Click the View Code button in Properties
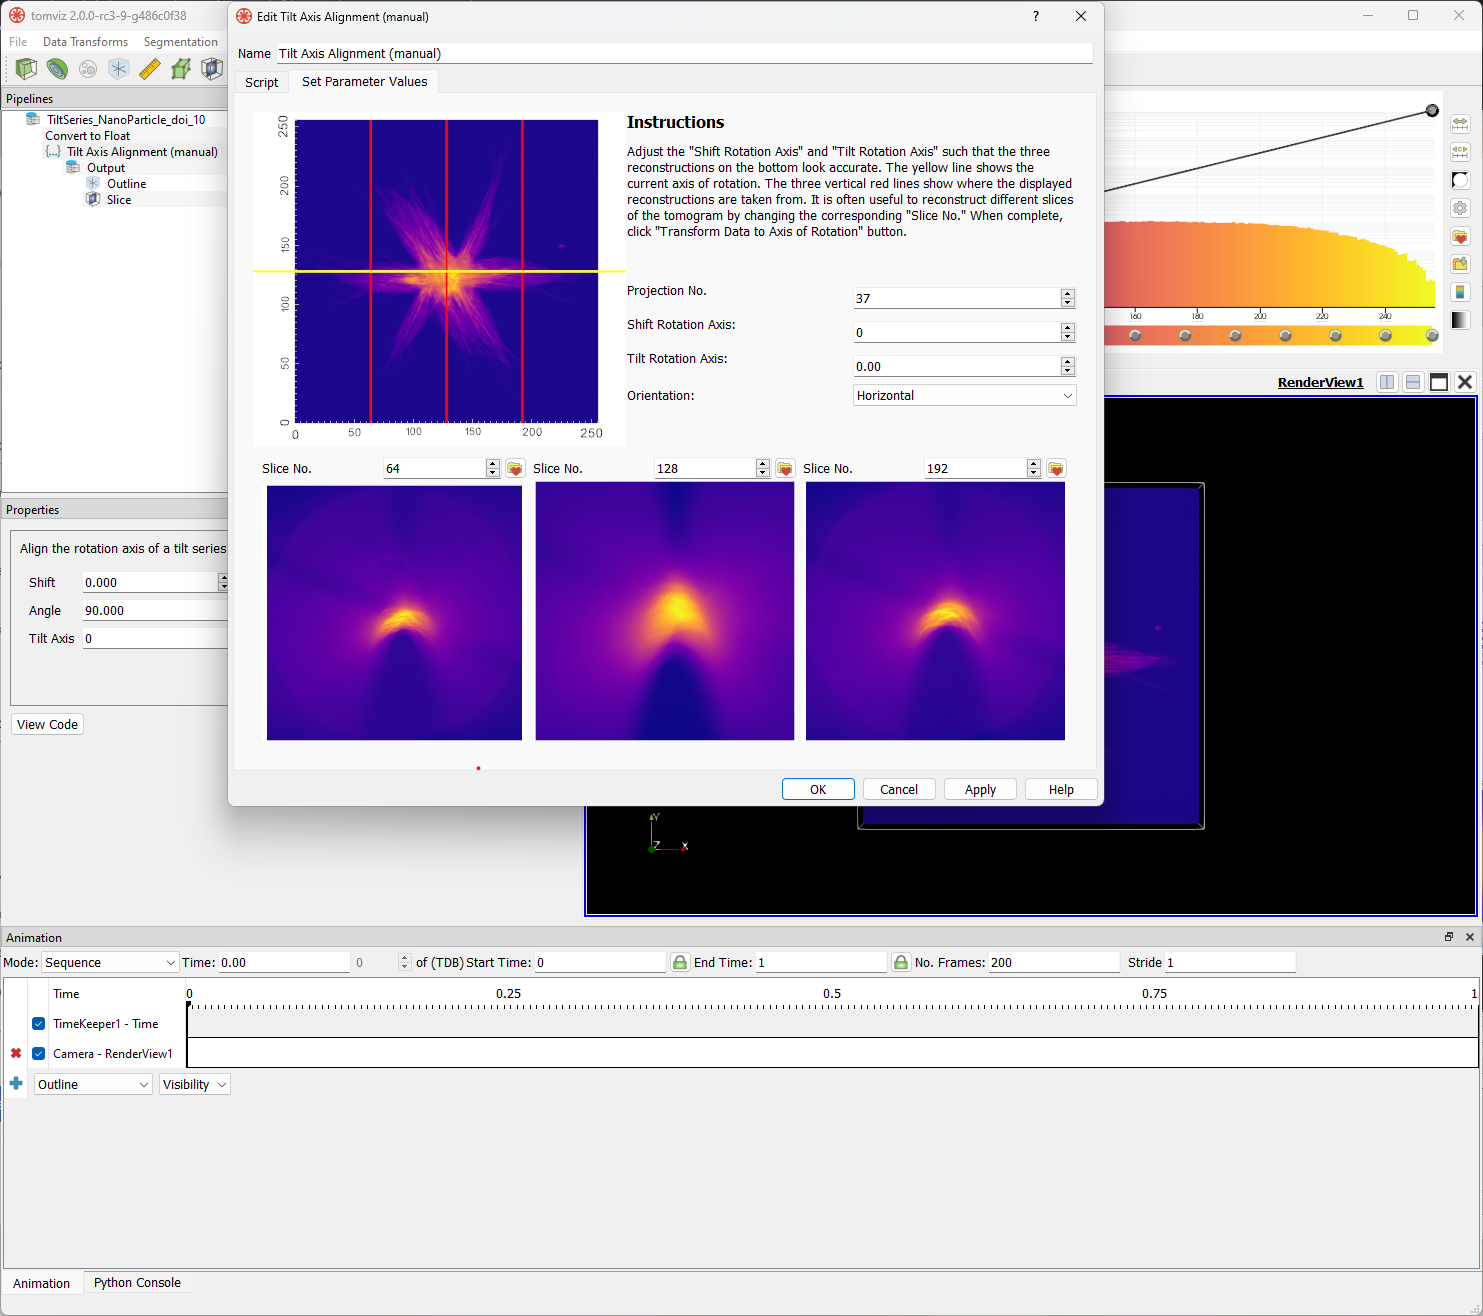 (46, 723)
